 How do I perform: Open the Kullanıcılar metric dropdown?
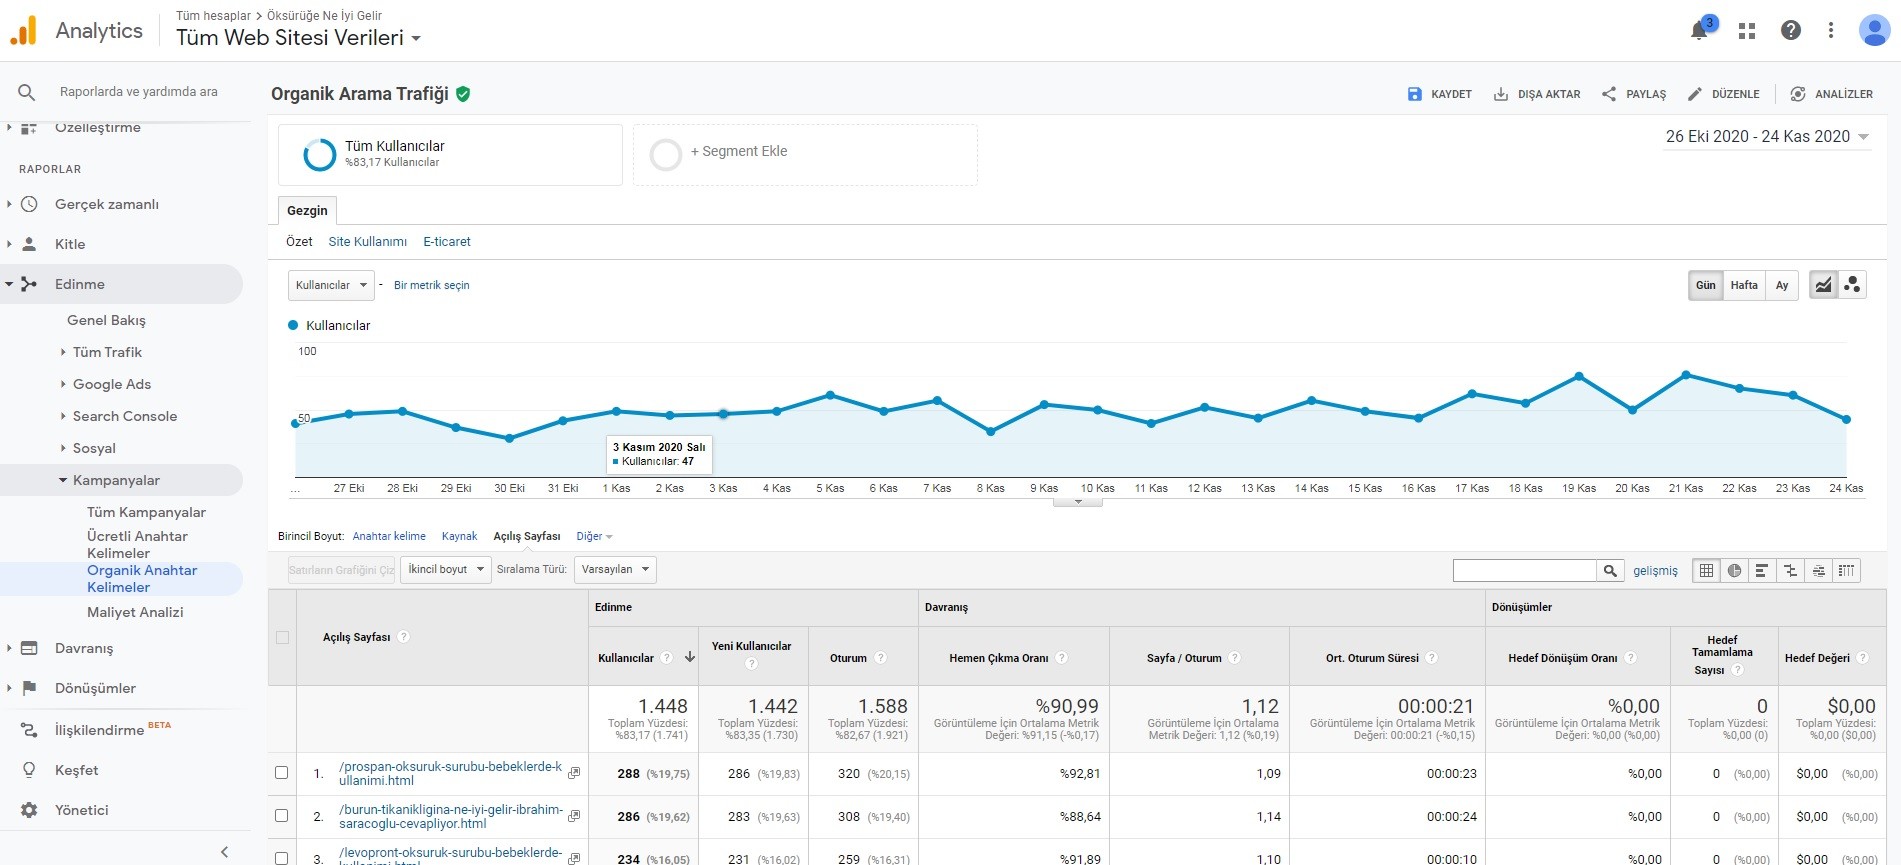[x=331, y=285]
